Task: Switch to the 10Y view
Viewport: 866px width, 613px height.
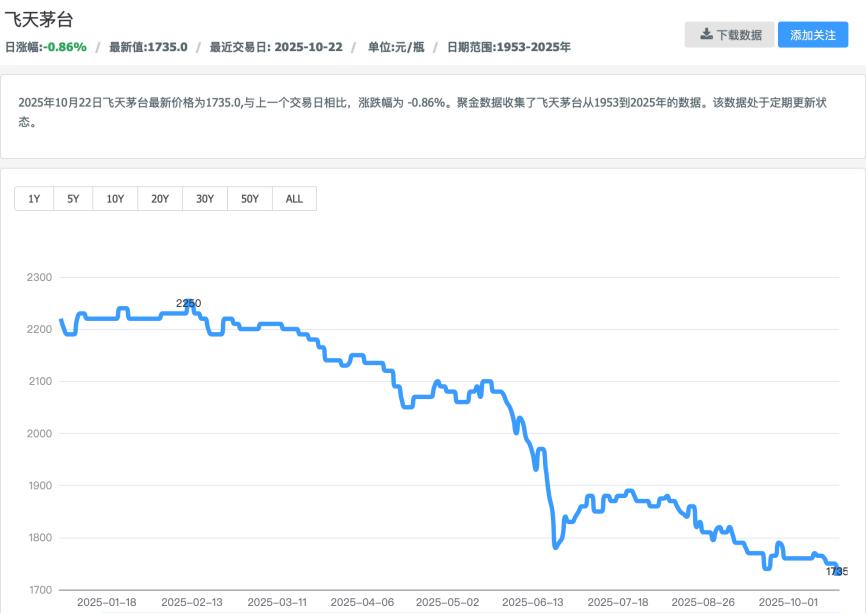Action: tap(116, 198)
